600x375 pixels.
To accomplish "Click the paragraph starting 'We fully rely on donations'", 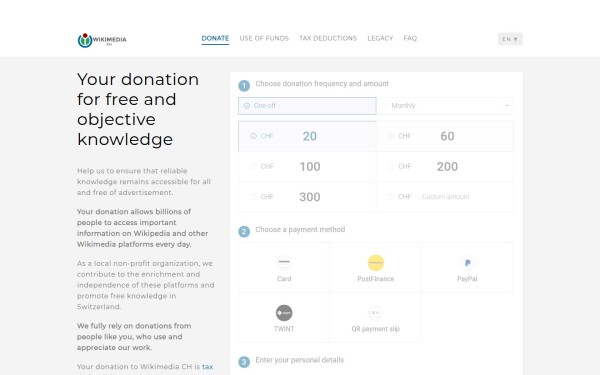I will (134, 336).
